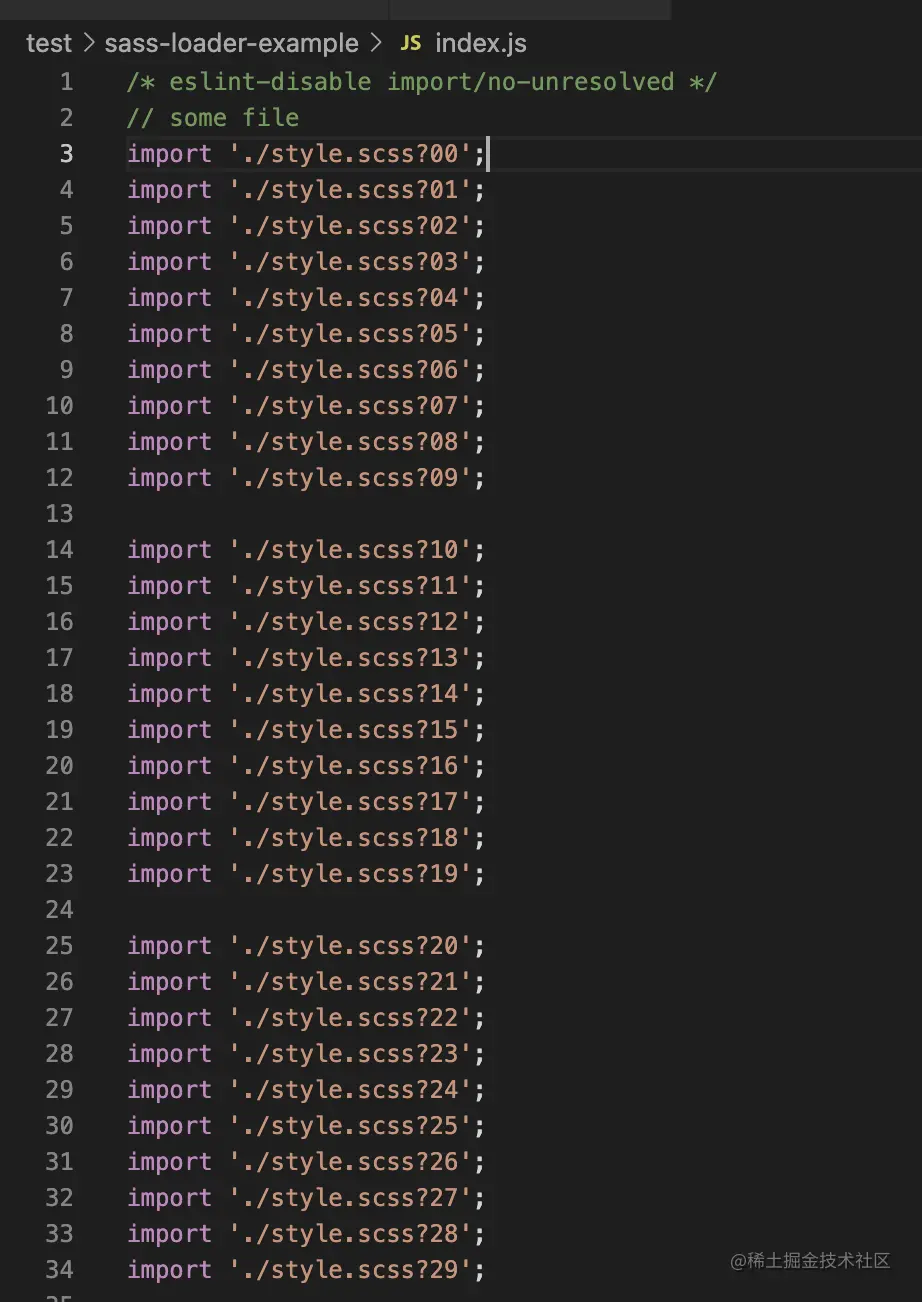Click line number 34 in gutter
Image resolution: width=922 pixels, height=1302 pixels.
click(59, 1270)
